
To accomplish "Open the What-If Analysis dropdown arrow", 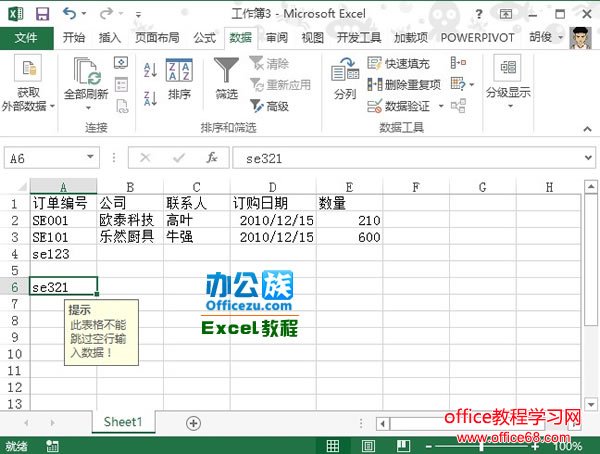I will pyautogui.click(x=472, y=85).
